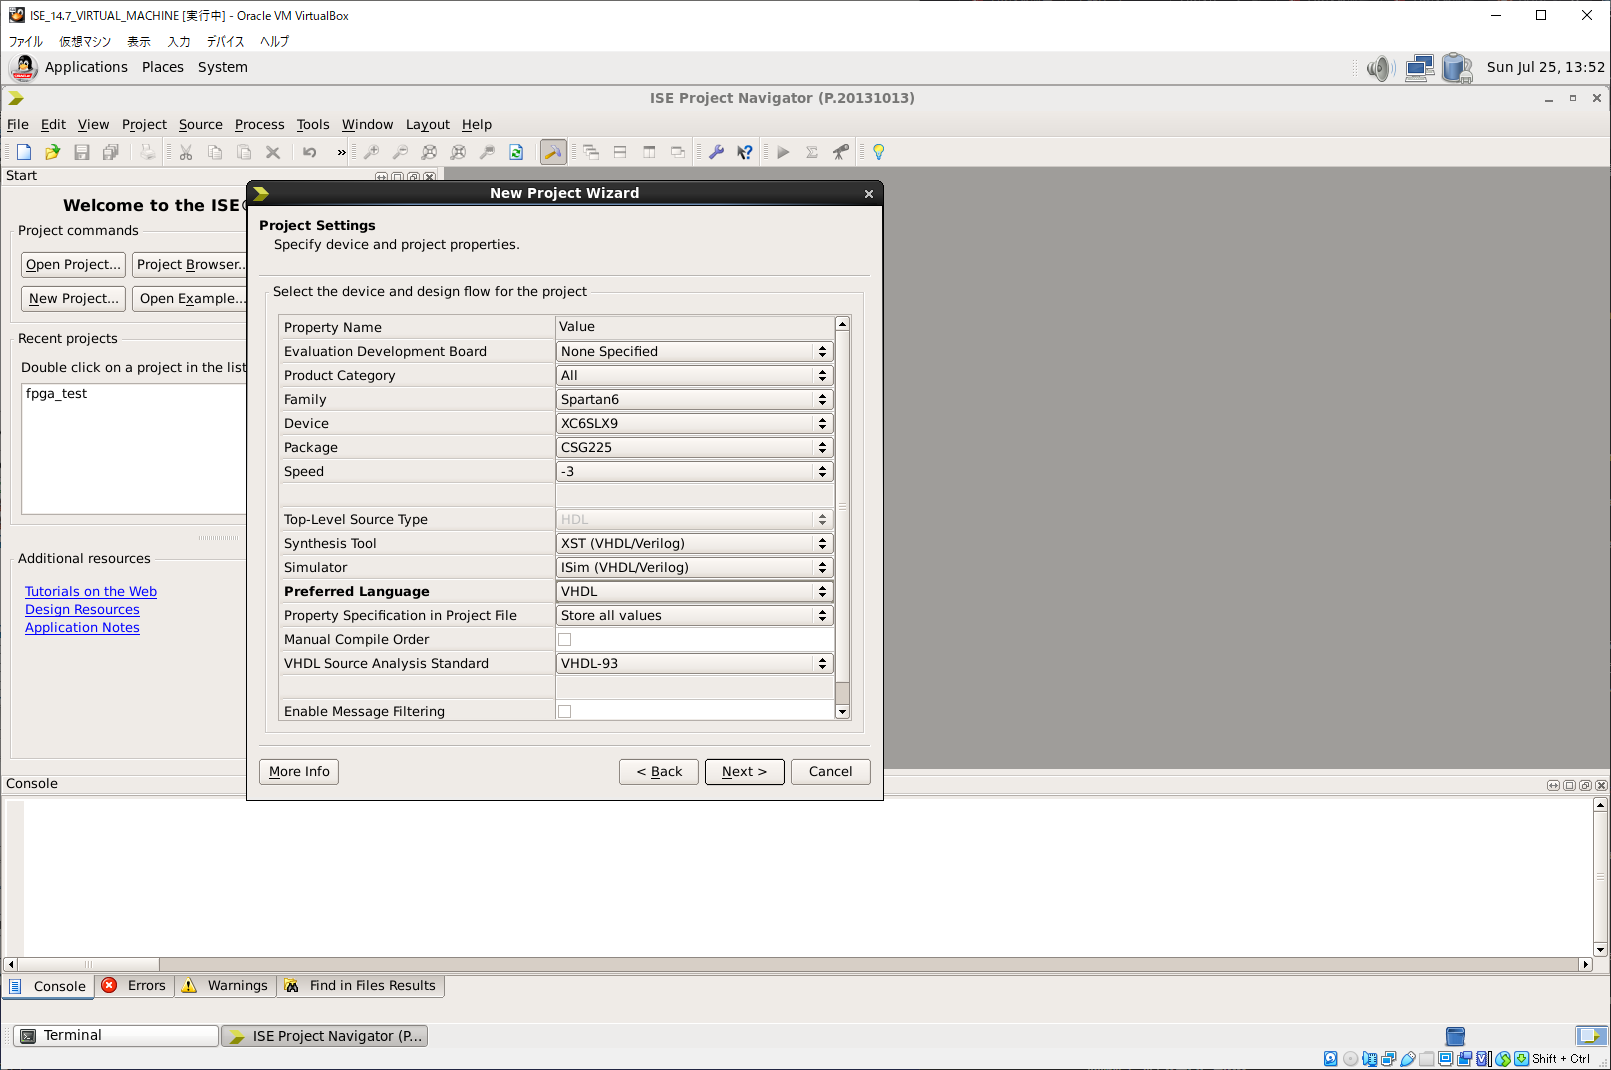Click the Cut scissors toolbar icon

(x=186, y=152)
